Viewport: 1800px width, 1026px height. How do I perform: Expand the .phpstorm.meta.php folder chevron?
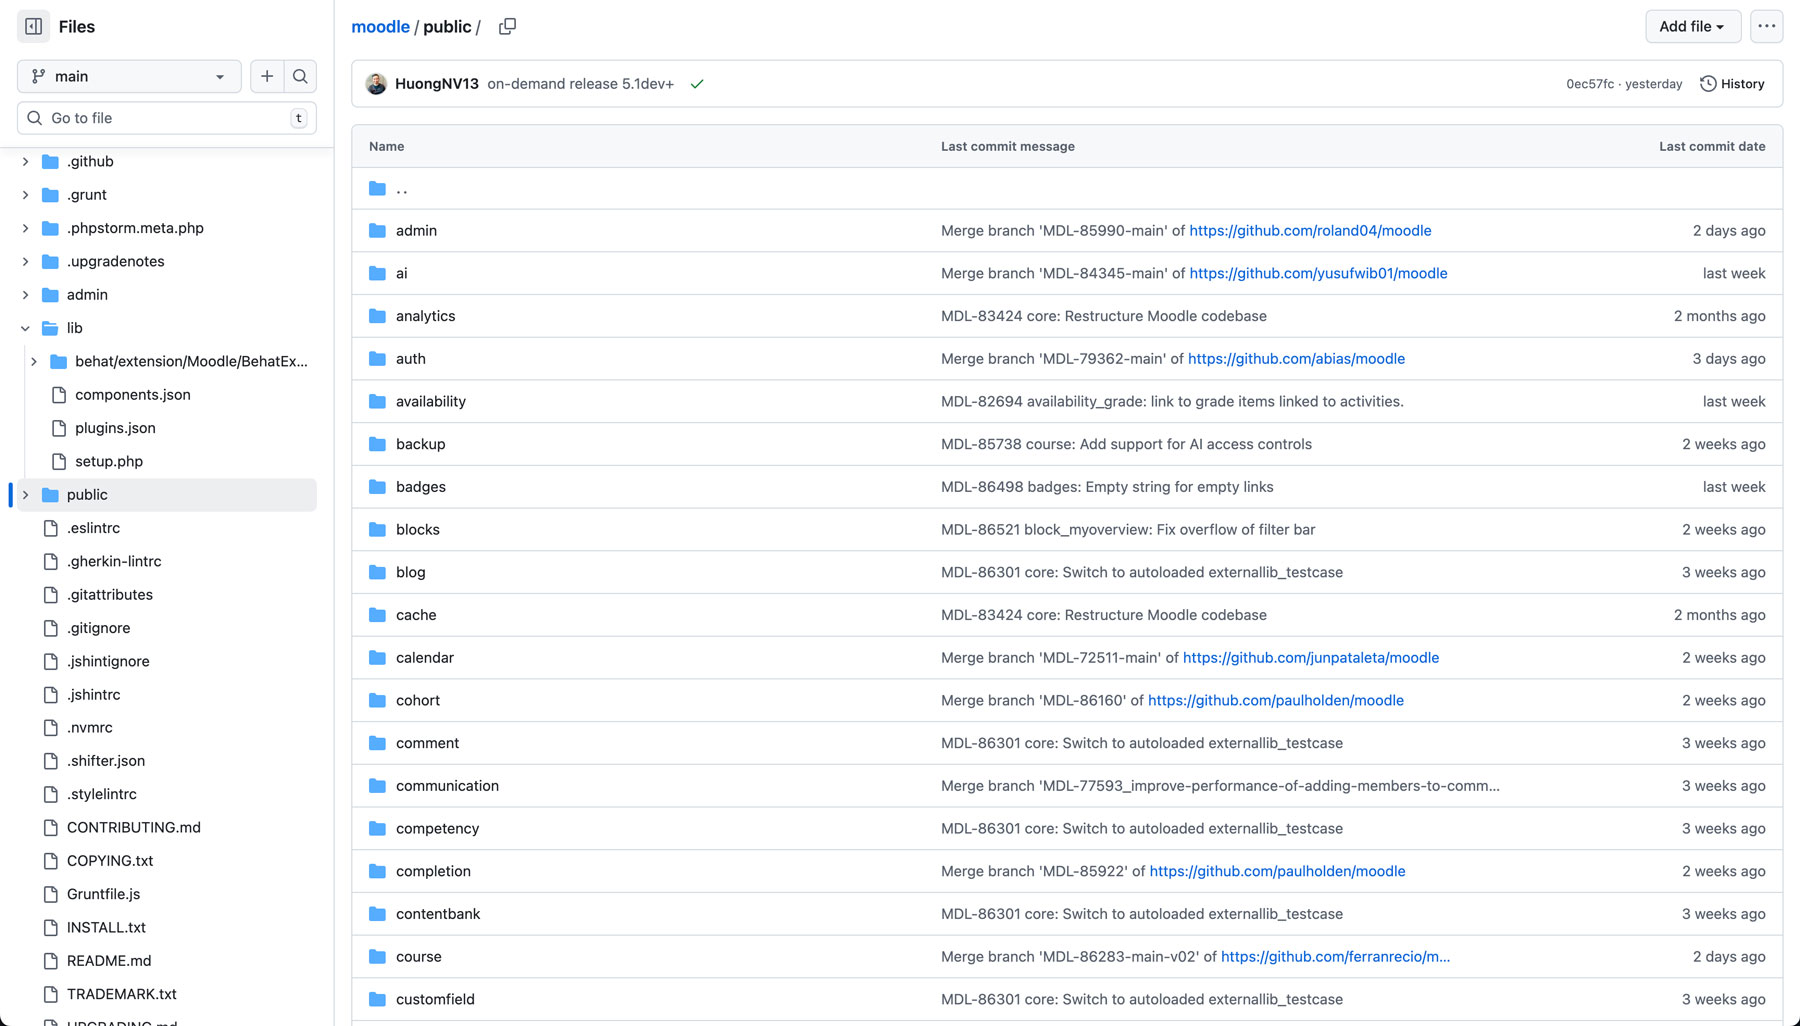[x=26, y=228]
